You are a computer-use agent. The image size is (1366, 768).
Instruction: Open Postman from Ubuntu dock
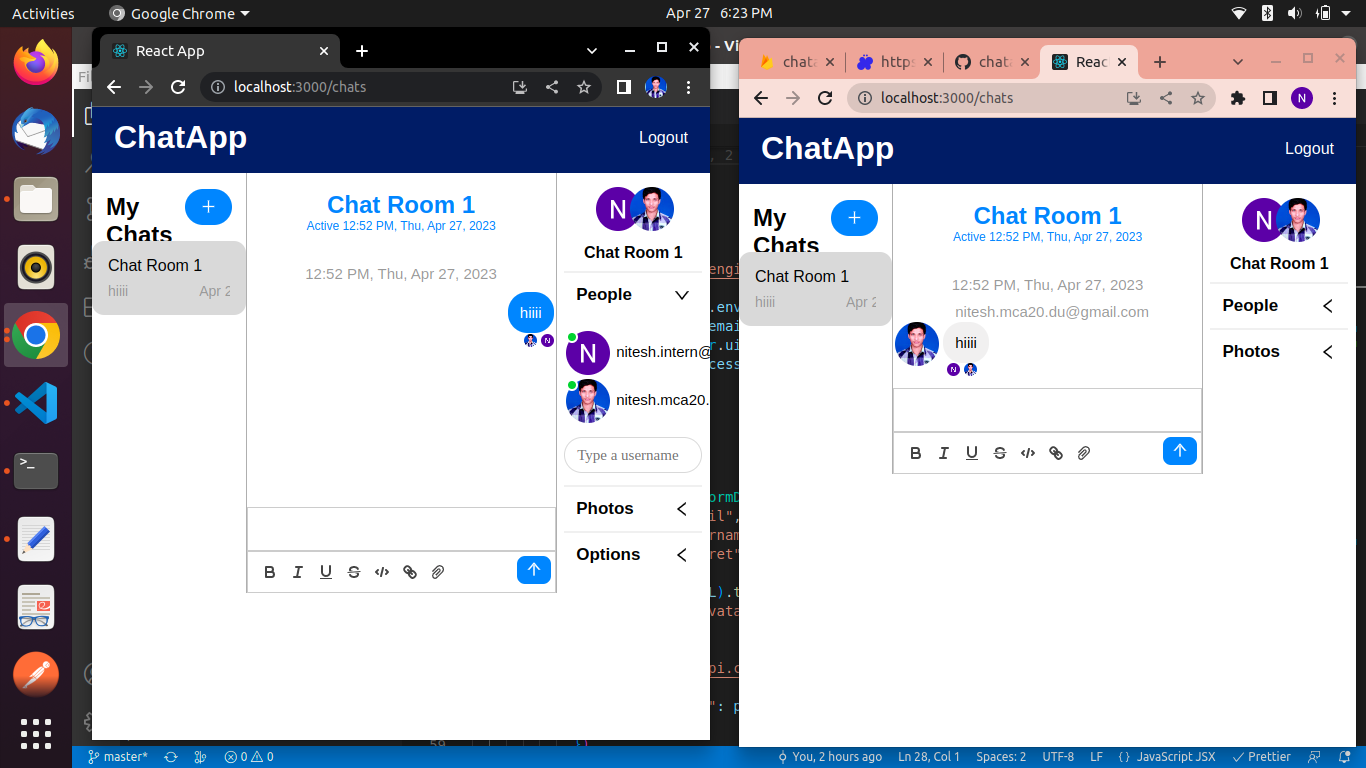click(36, 675)
